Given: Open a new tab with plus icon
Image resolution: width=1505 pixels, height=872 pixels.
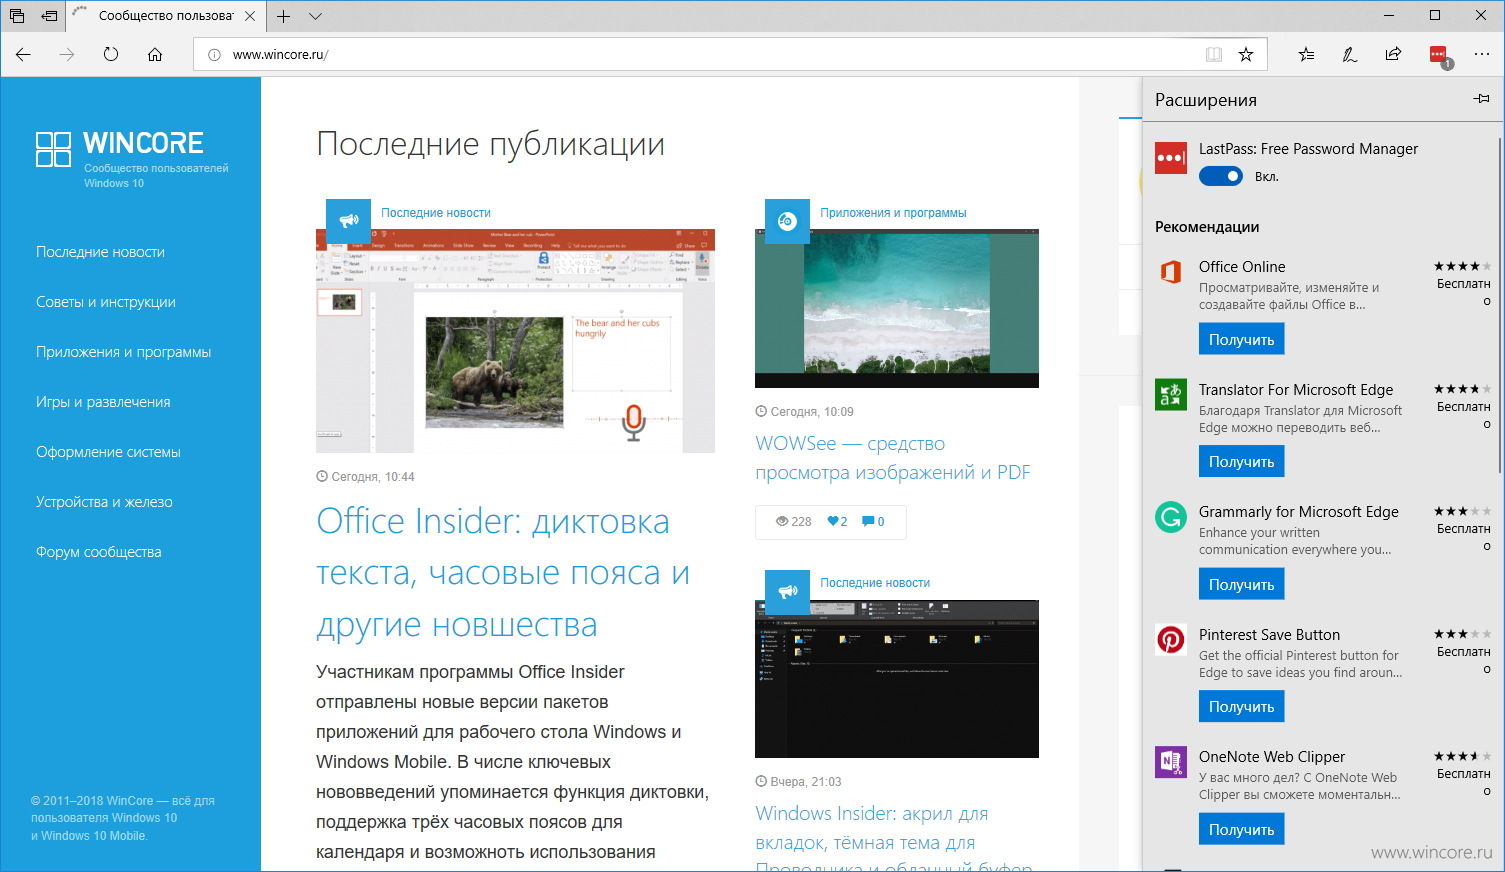Looking at the screenshot, I should click(283, 16).
